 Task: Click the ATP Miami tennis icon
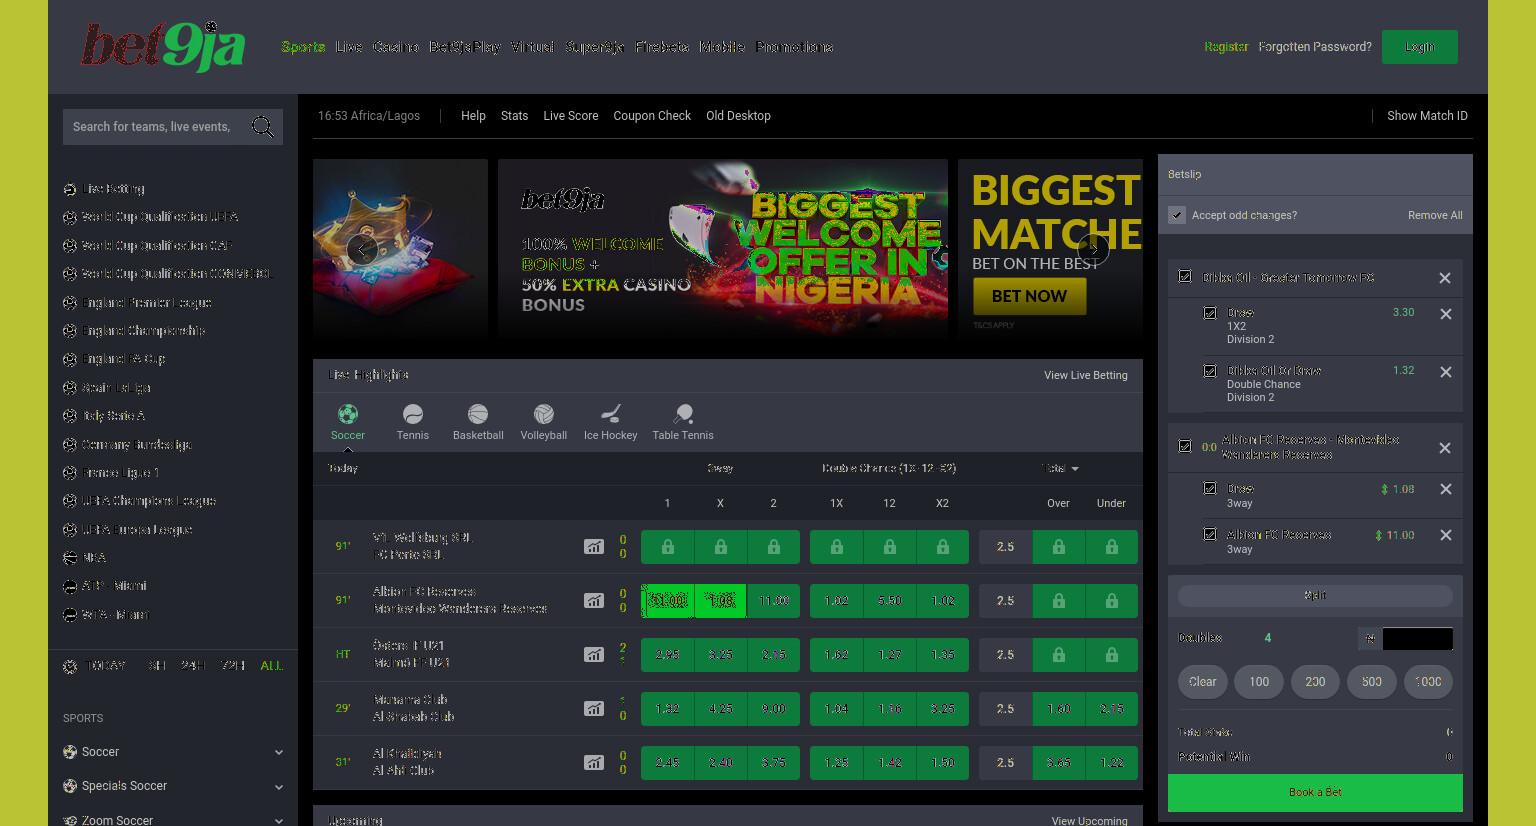pyautogui.click(x=70, y=586)
